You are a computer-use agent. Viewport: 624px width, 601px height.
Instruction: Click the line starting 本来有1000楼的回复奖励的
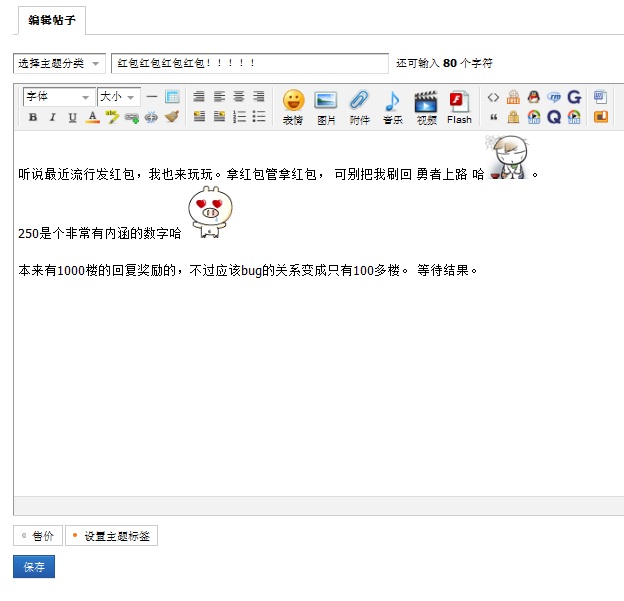pos(248,271)
